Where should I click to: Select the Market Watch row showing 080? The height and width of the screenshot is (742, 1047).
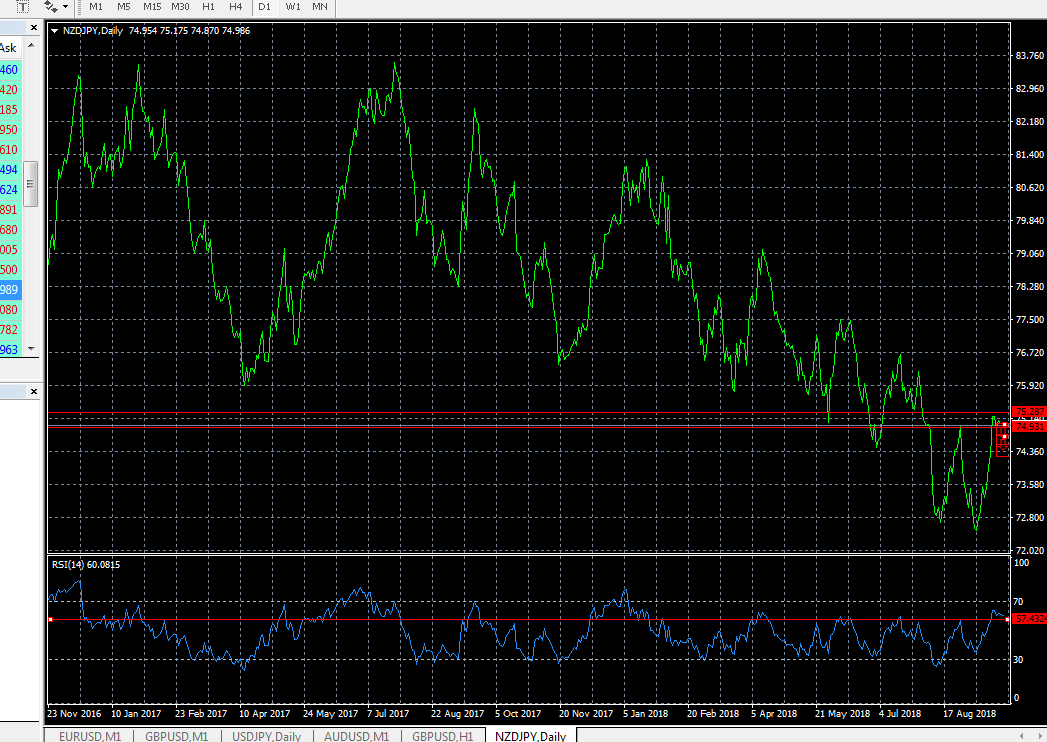click(11, 310)
